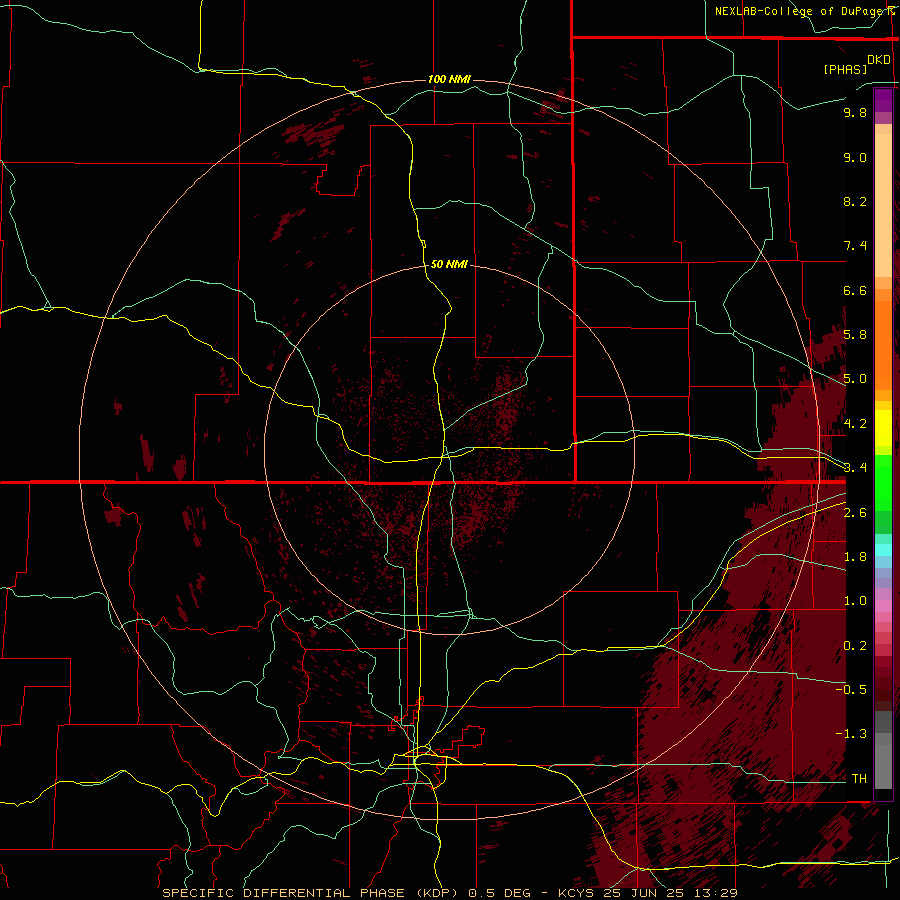This screenshot has height=900, width=900.
Task: Click the 7.4 legend value
Action: [855, 246]
